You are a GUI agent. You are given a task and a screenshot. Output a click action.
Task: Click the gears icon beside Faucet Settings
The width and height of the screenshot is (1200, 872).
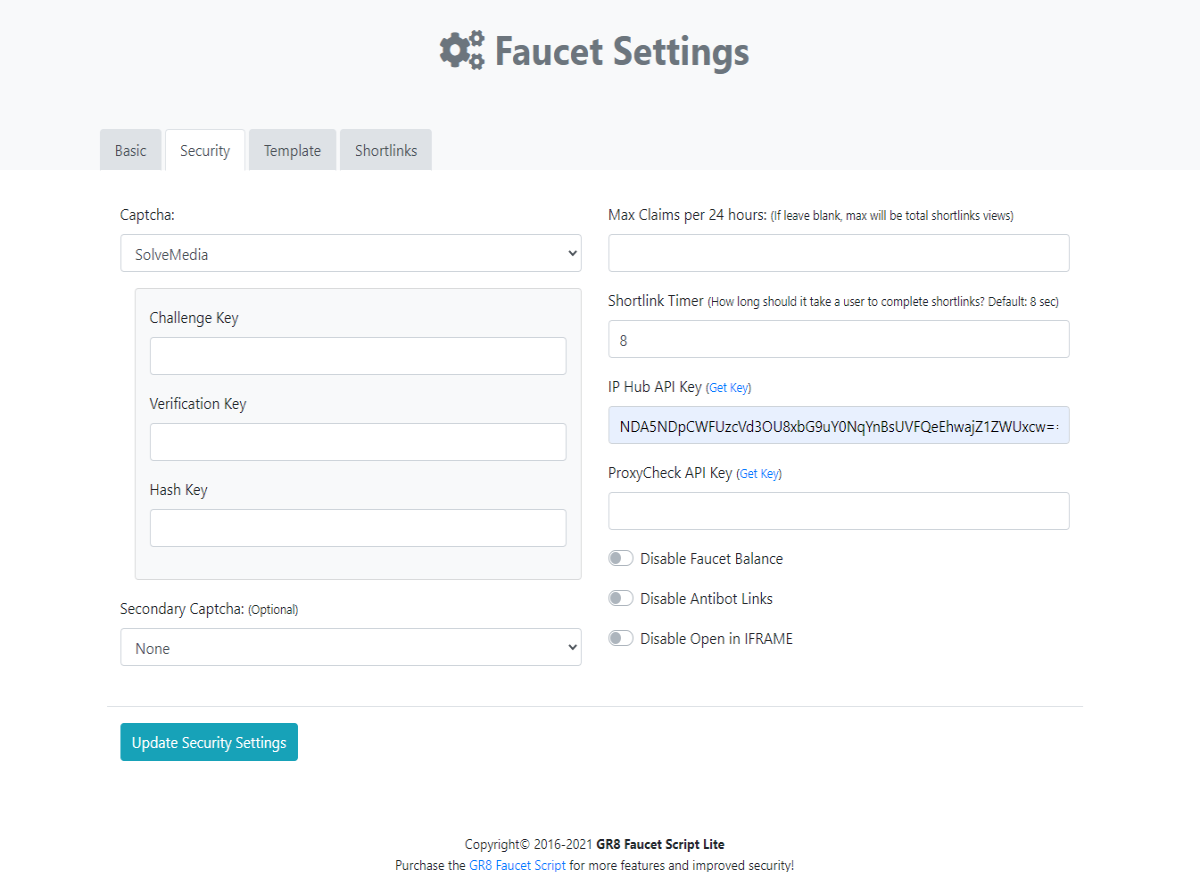[462, 50]
